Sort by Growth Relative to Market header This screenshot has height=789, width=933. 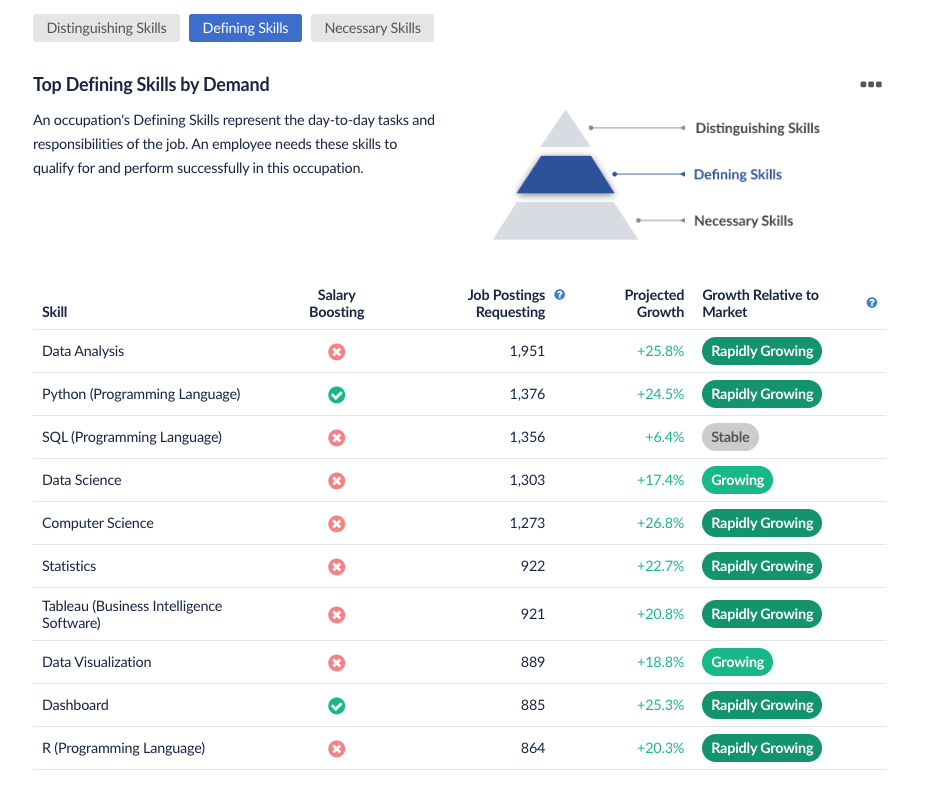pyautogui.click(x=760, y=303)
